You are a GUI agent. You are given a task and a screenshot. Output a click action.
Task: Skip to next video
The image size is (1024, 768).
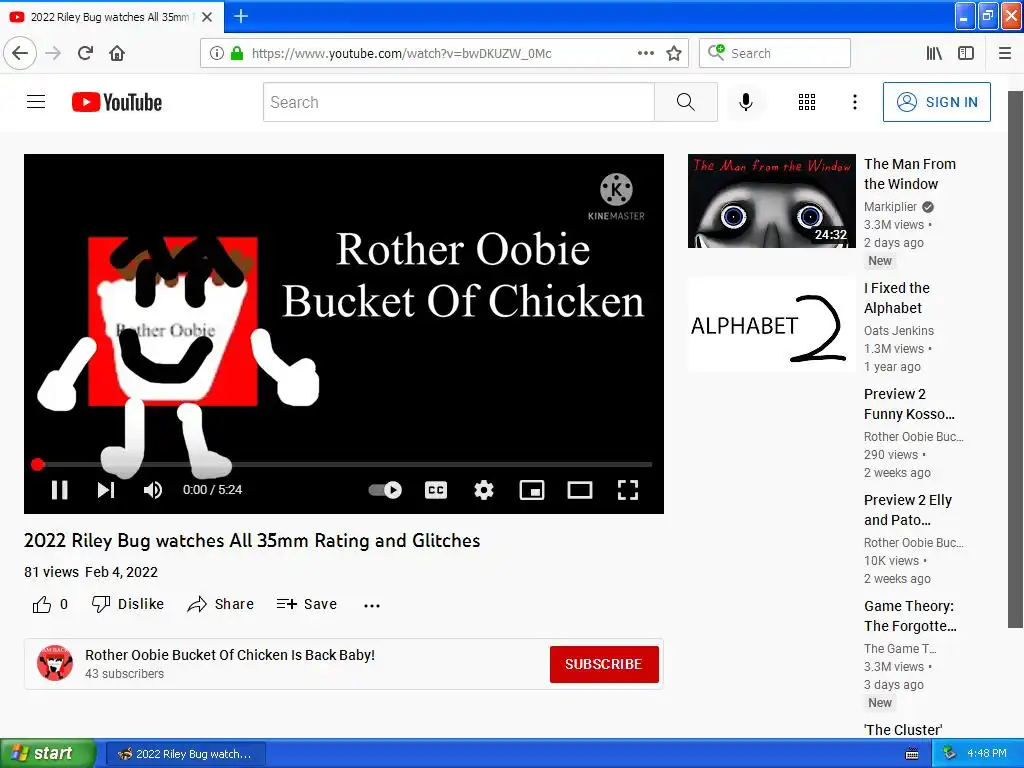tap(106, 490)
